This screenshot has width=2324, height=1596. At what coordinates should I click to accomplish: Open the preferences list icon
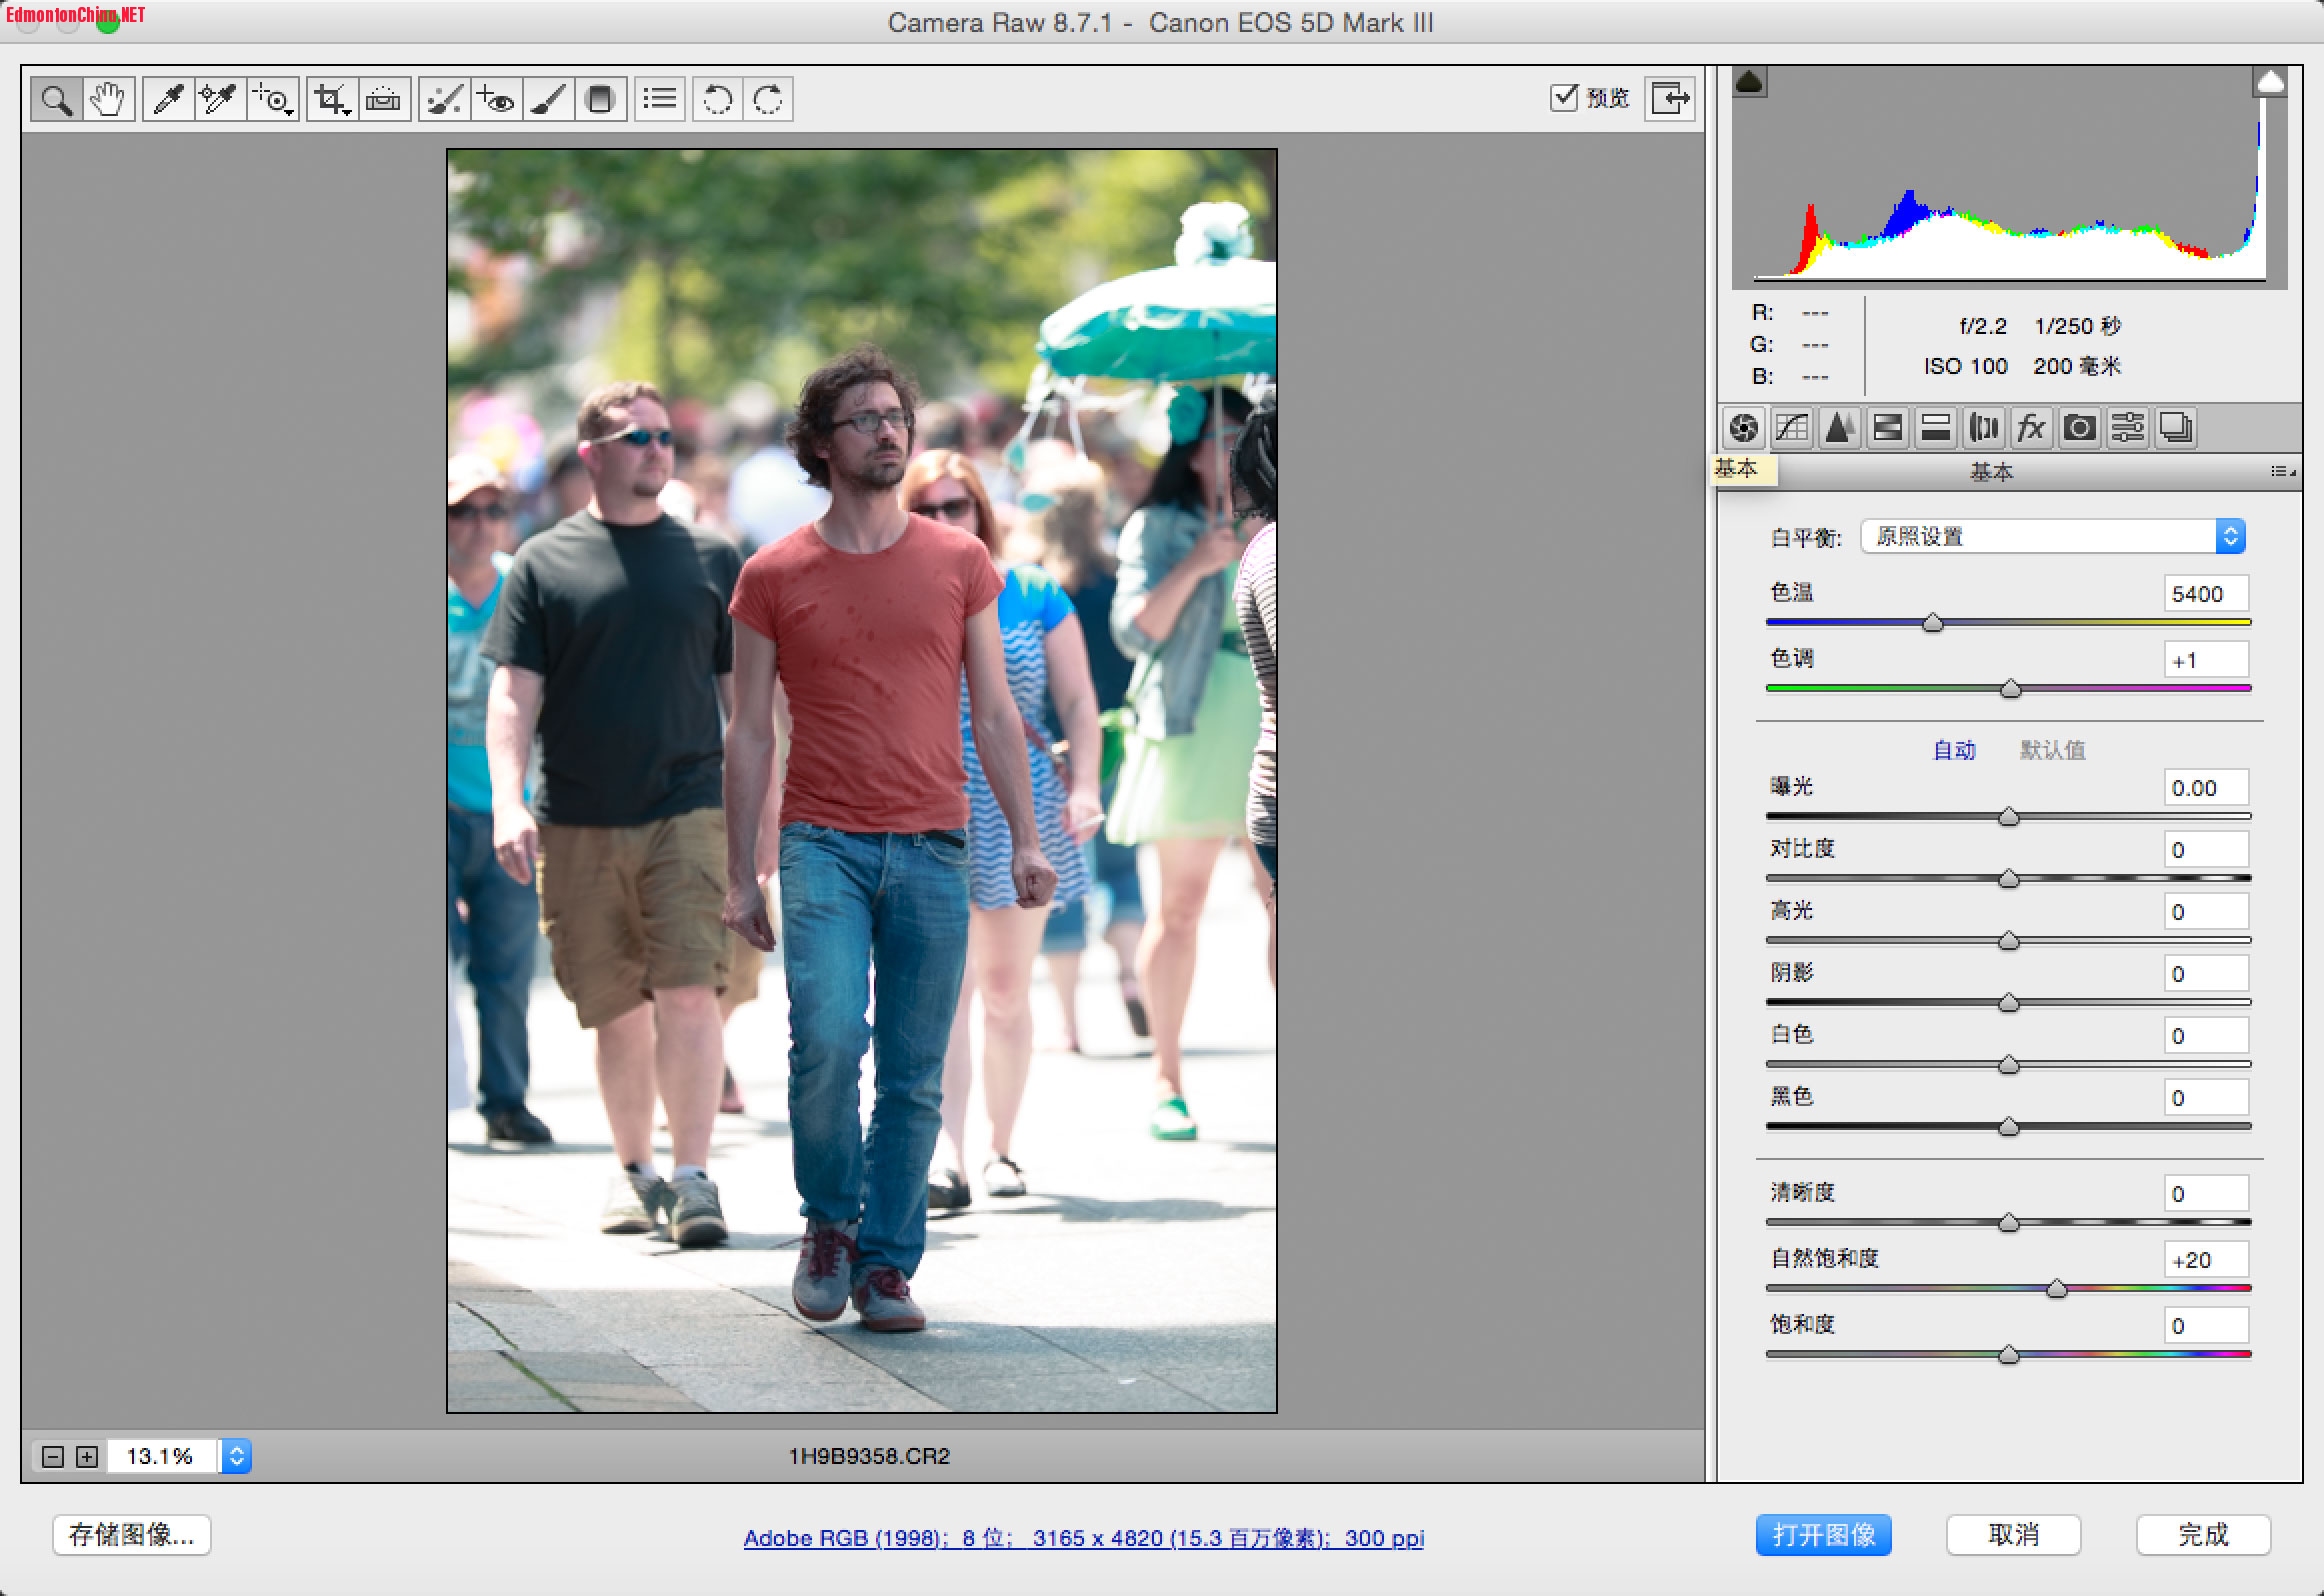pos(660,99)
